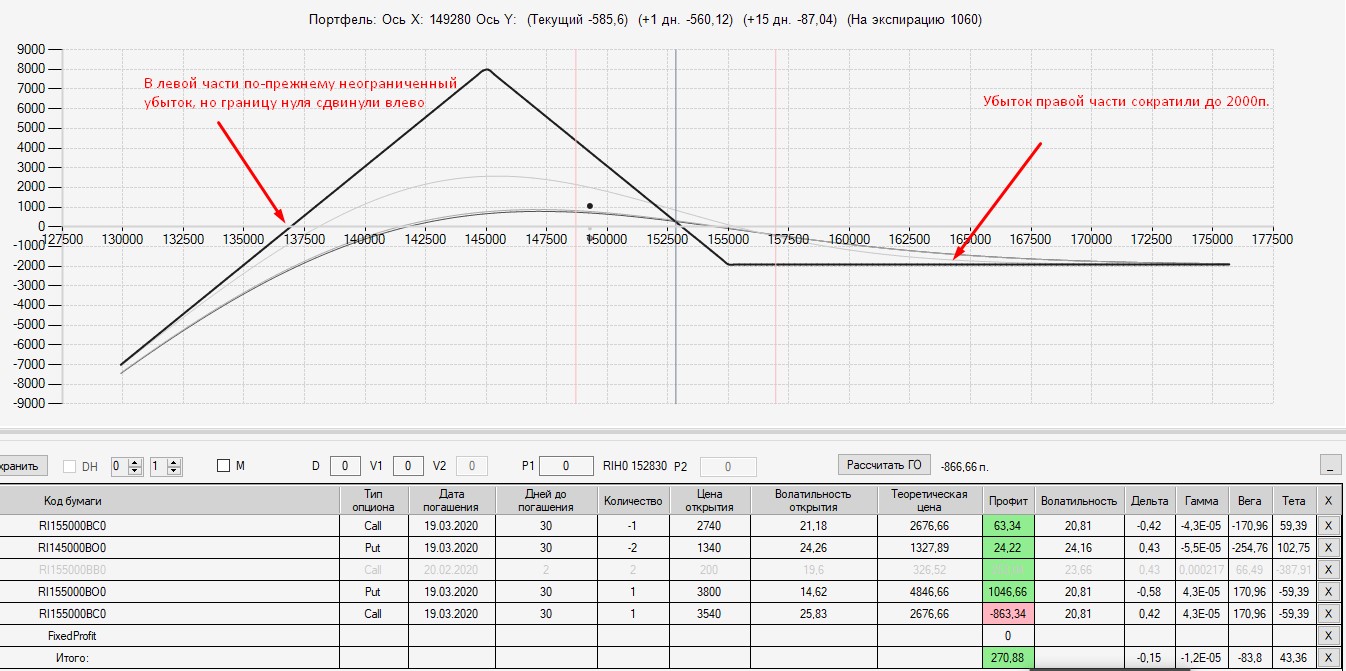The image size is (1346, 671).
Task: Click the profit cell 1046,66
Action: pyautogui.click(x=1008, y=592)
